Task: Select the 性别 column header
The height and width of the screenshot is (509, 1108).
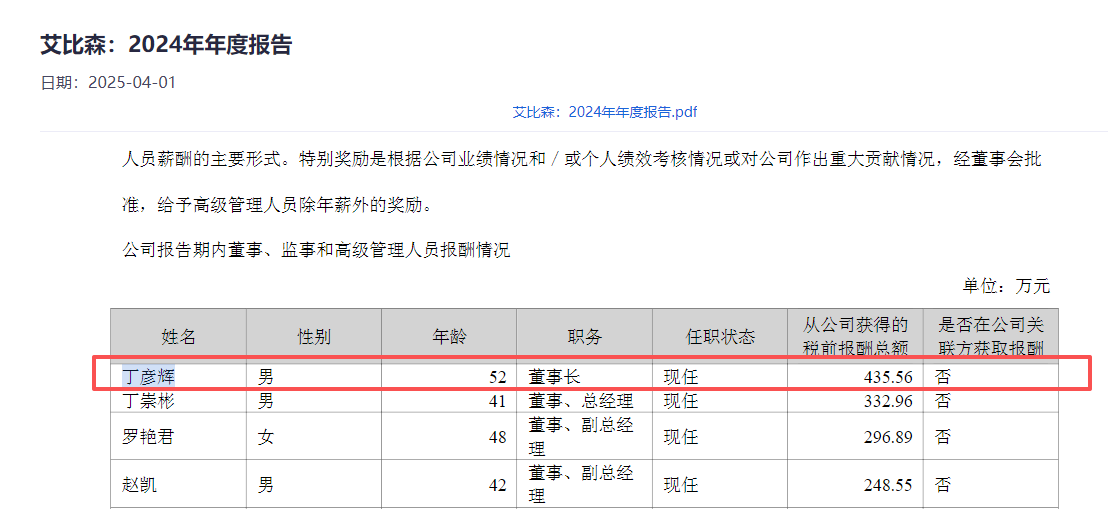Action: click(313, 337)
